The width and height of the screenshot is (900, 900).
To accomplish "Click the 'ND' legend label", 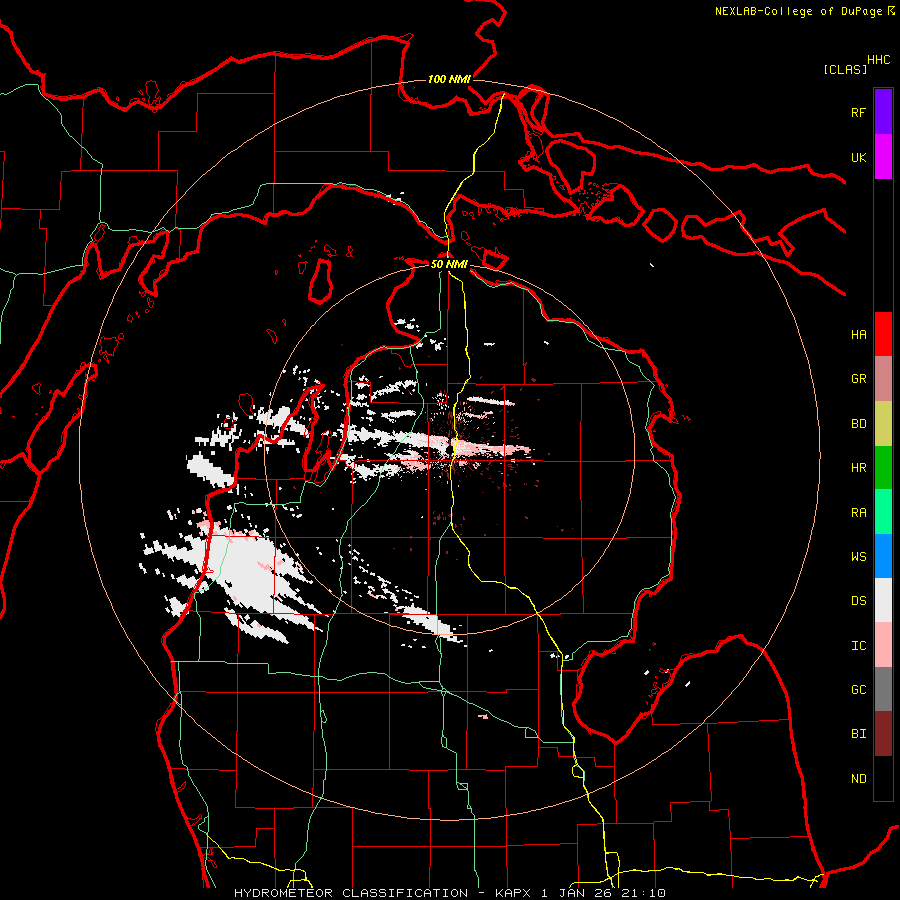I will point(858,779).
